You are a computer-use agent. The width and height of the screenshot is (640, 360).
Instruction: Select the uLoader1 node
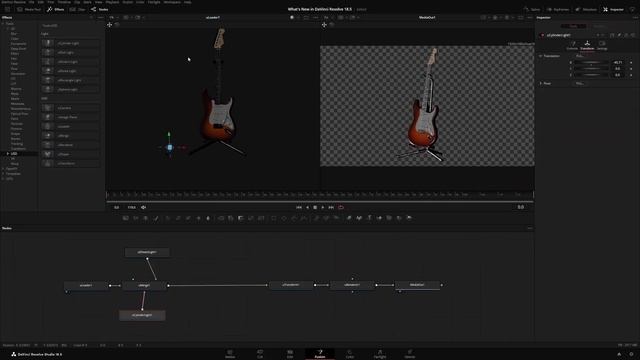[86, 285]
